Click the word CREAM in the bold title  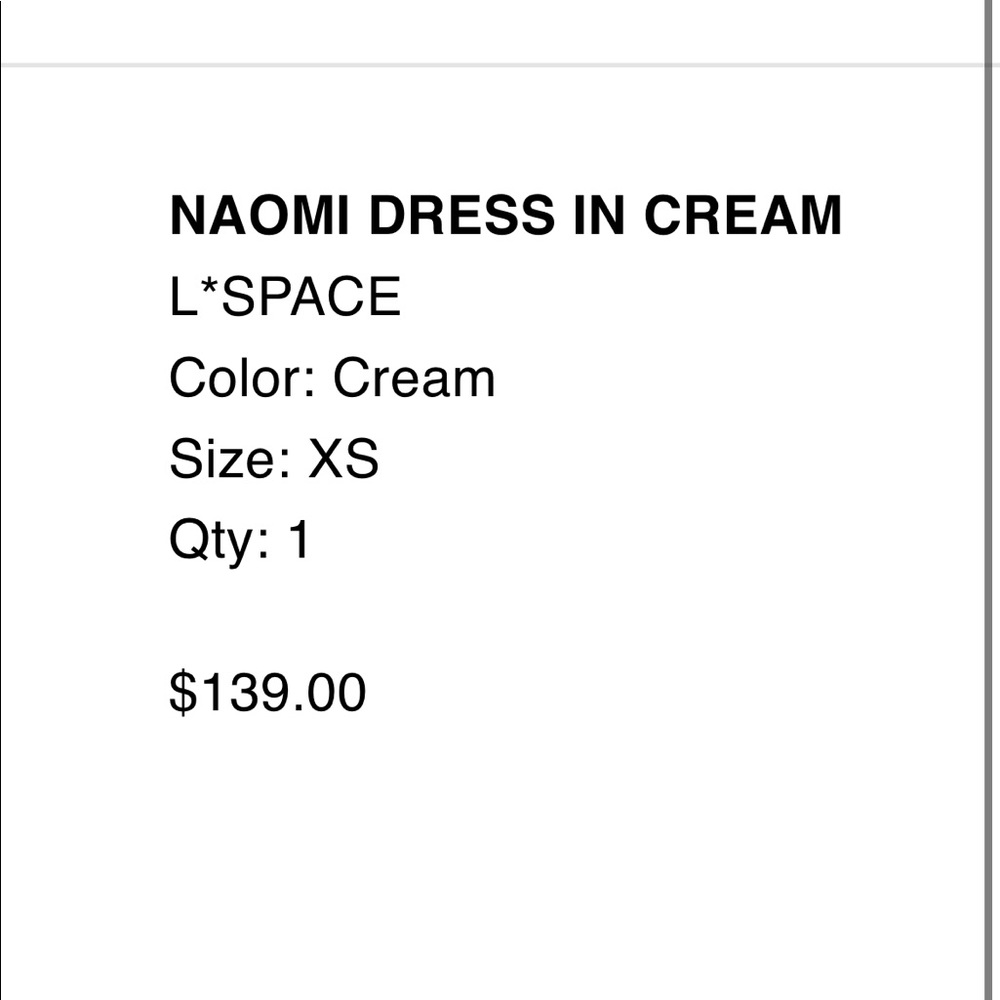coord(743,216)
